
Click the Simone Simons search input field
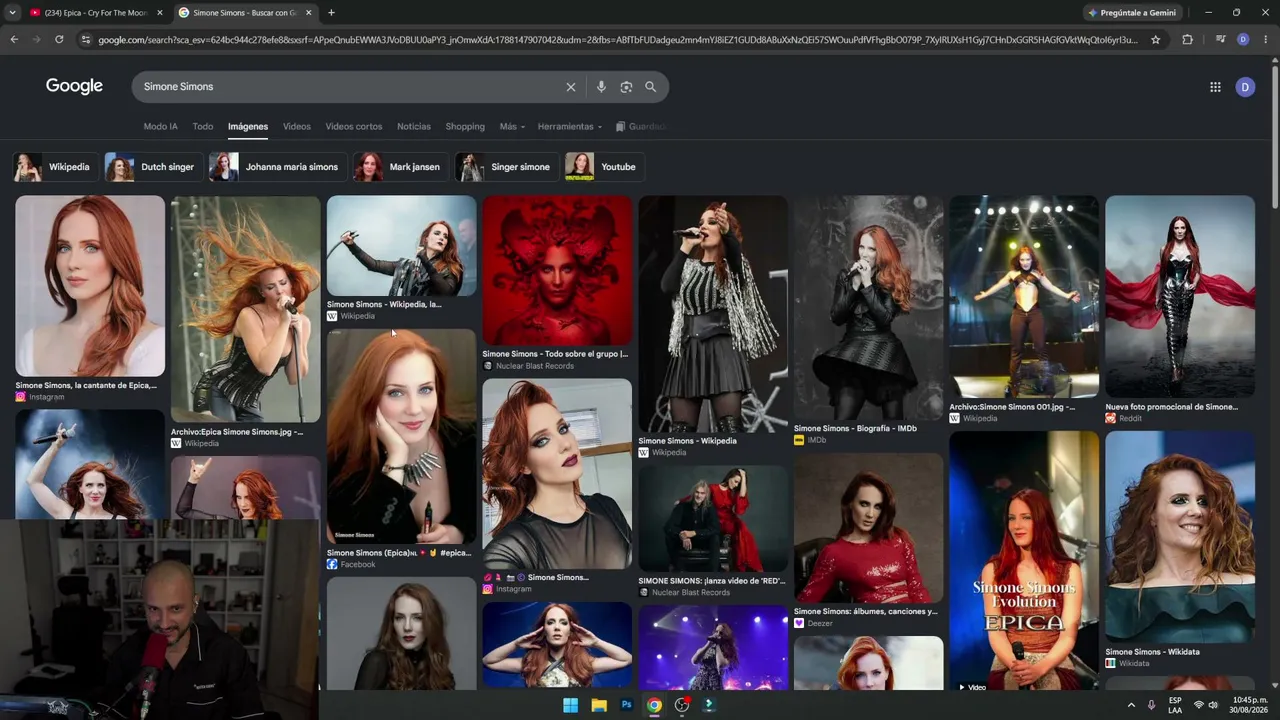[x=350, y=87]
